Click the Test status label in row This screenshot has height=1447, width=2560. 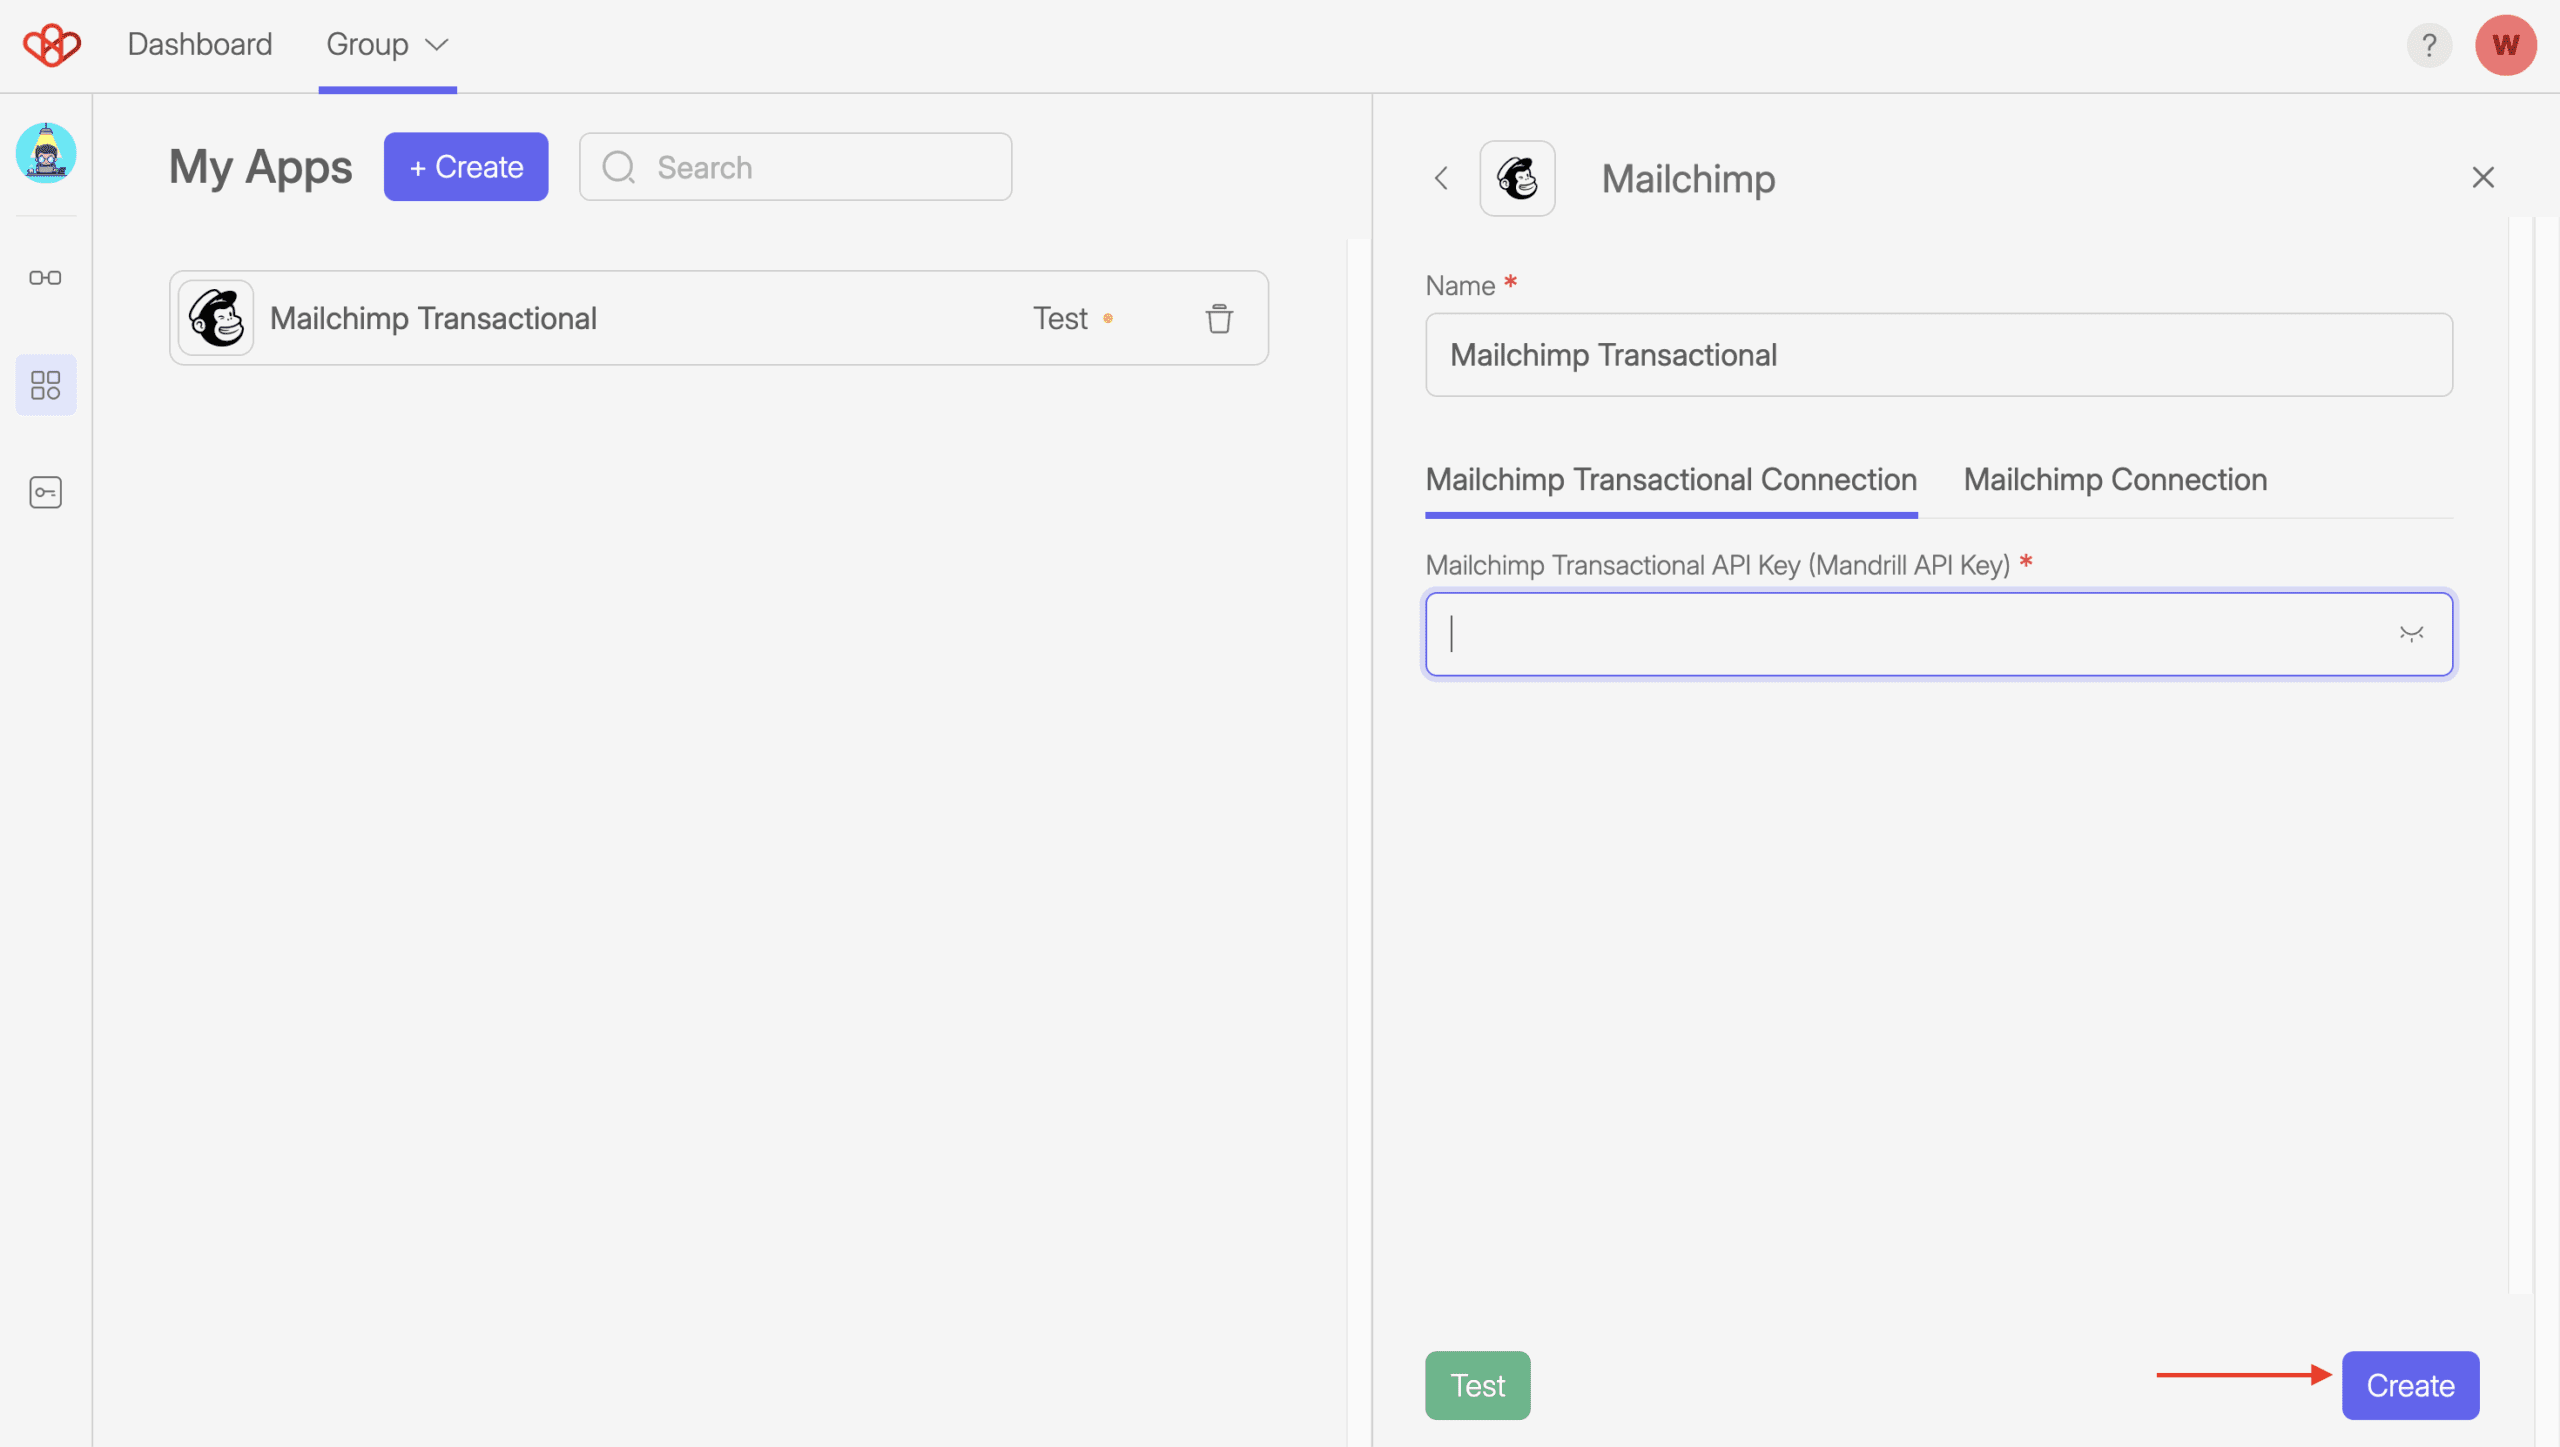click(x=1060, y=318)
